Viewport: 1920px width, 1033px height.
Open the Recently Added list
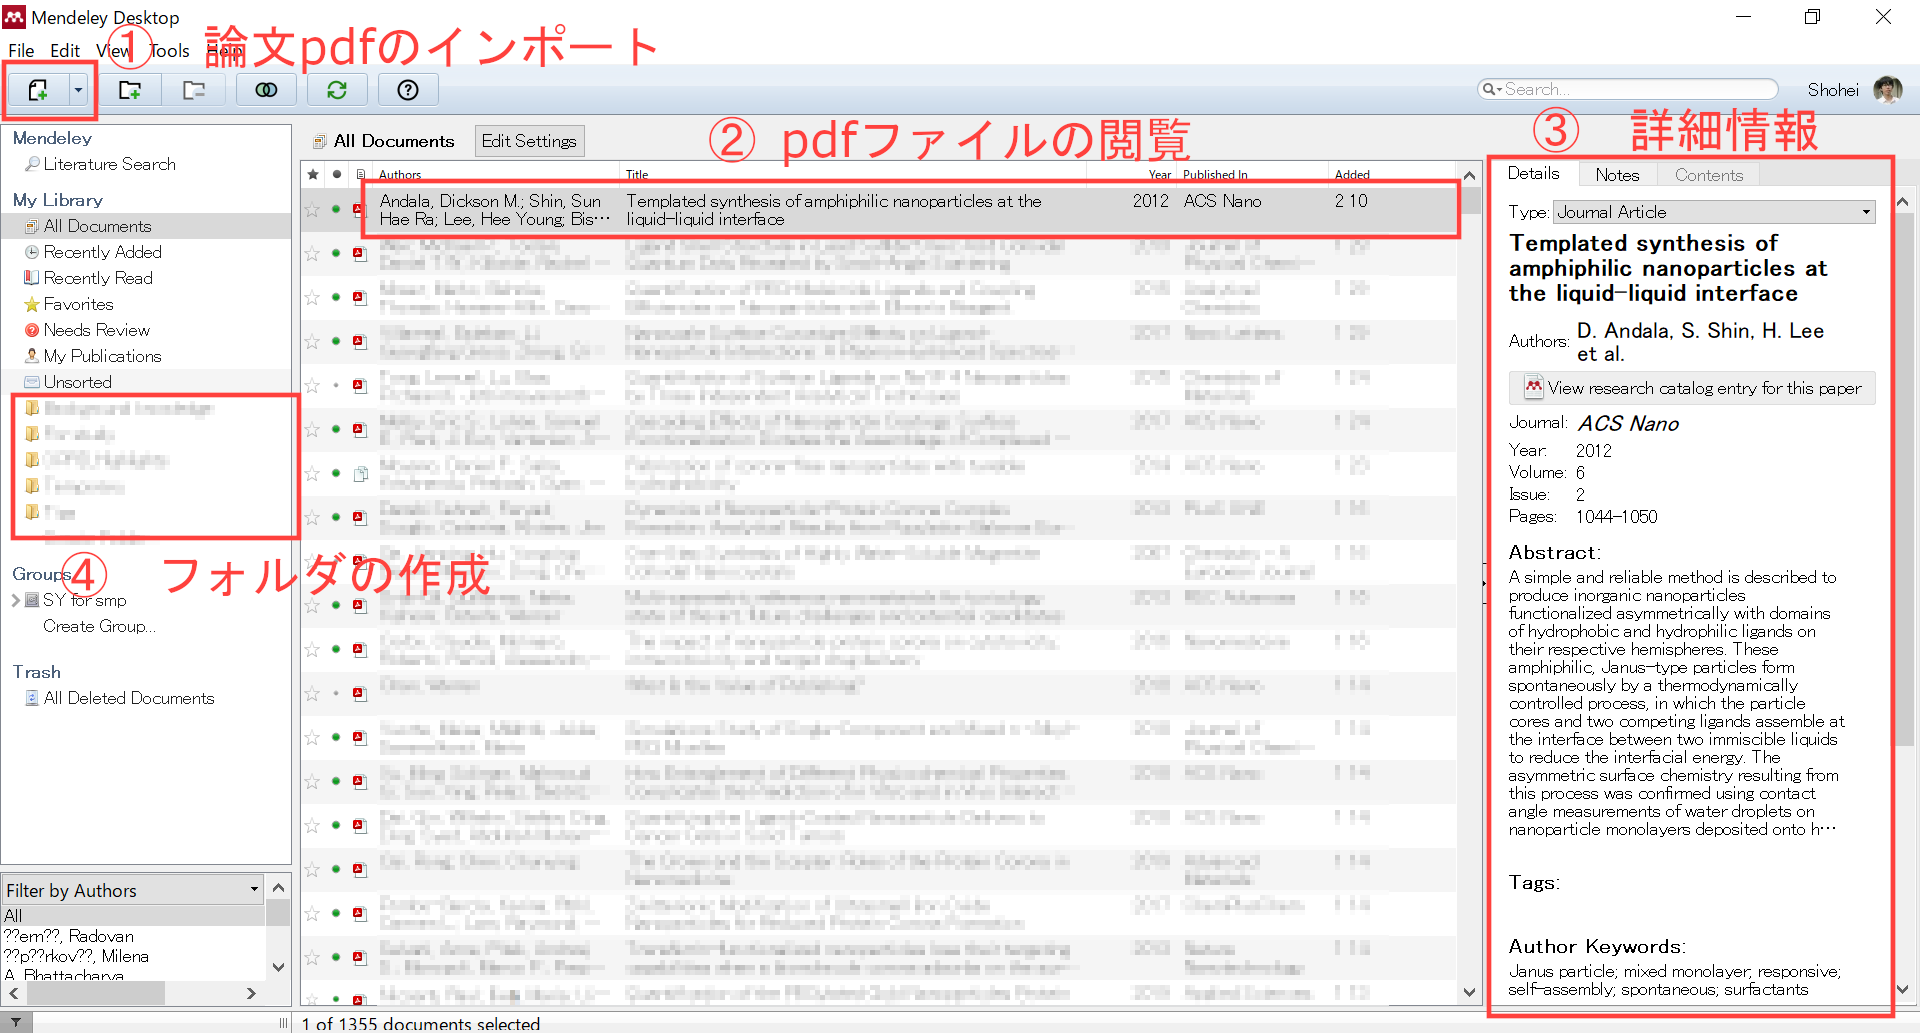[x=102, y=252]
